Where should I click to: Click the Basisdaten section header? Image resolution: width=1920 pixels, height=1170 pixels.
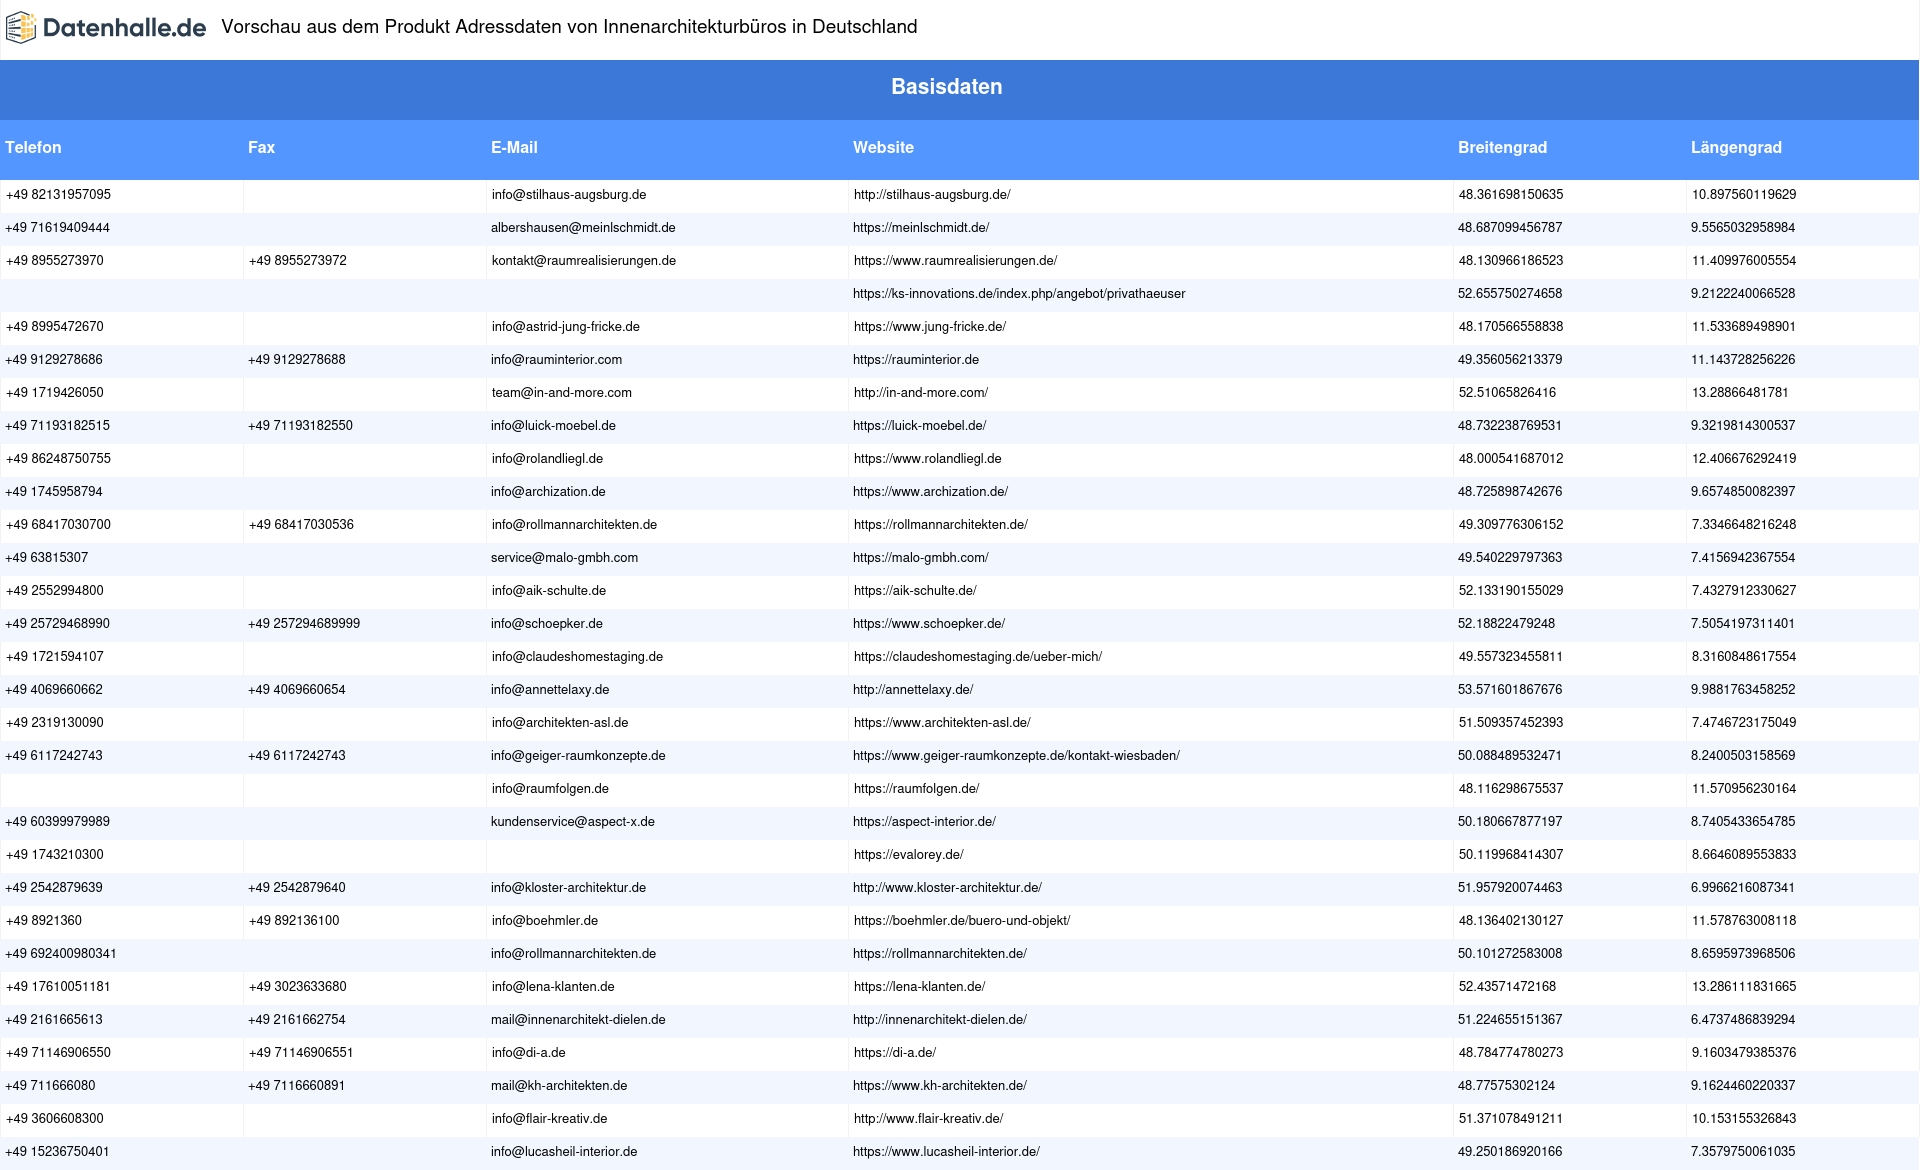(946, 87)
